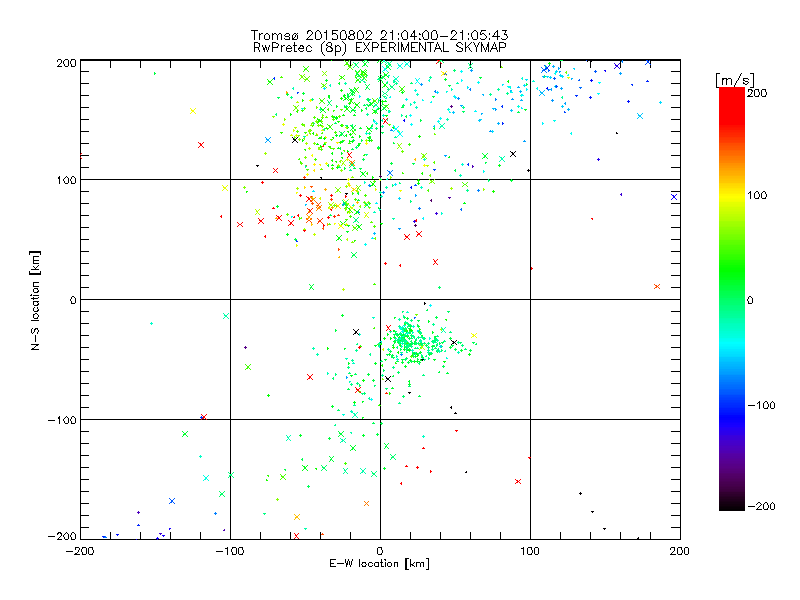The height and width of the screenshot is (600, 800).
Task: Click the colorbar's green band at 0
Action: click(x=732, y=300)
